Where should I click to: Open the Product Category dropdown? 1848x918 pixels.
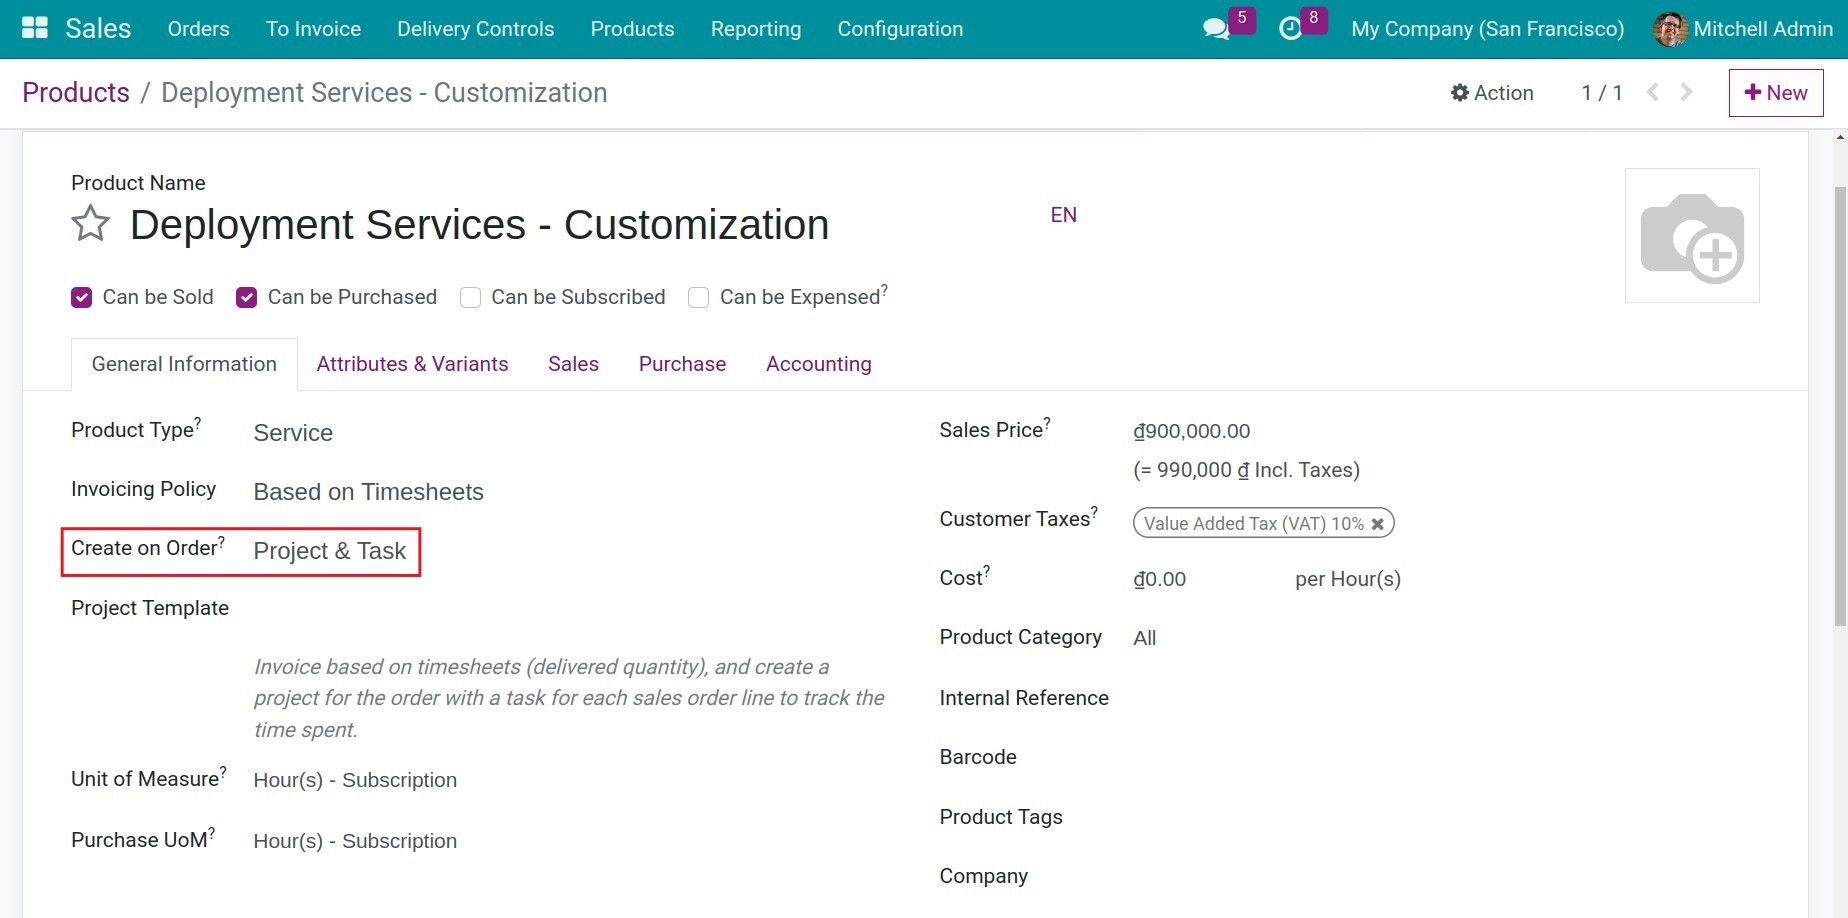[x=1144, y=637]
